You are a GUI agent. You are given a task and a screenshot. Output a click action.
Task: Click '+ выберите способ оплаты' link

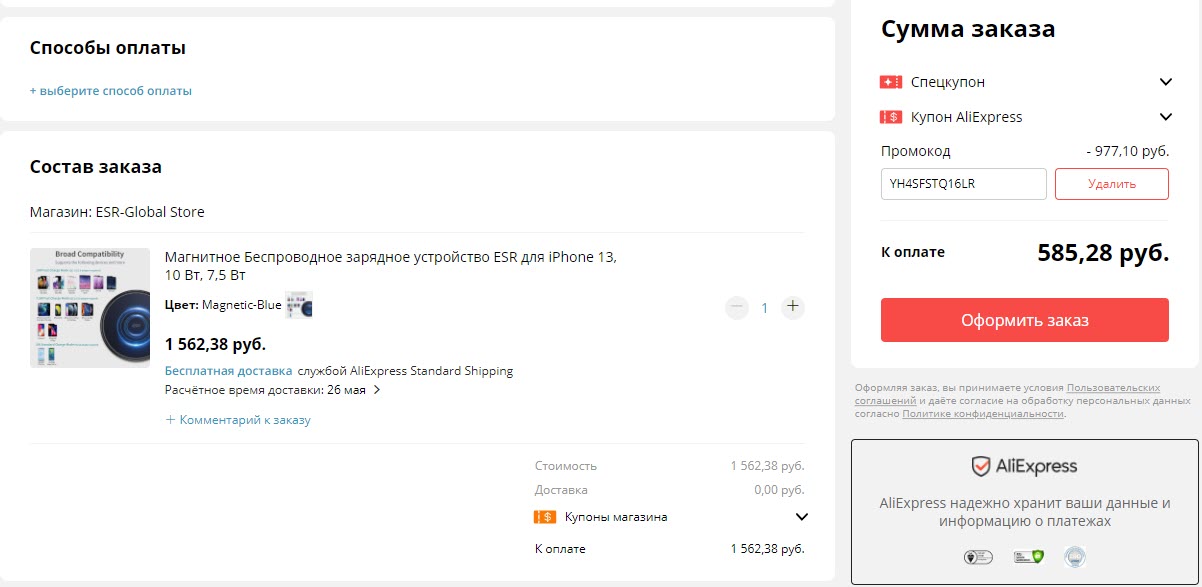pos(110,91)
